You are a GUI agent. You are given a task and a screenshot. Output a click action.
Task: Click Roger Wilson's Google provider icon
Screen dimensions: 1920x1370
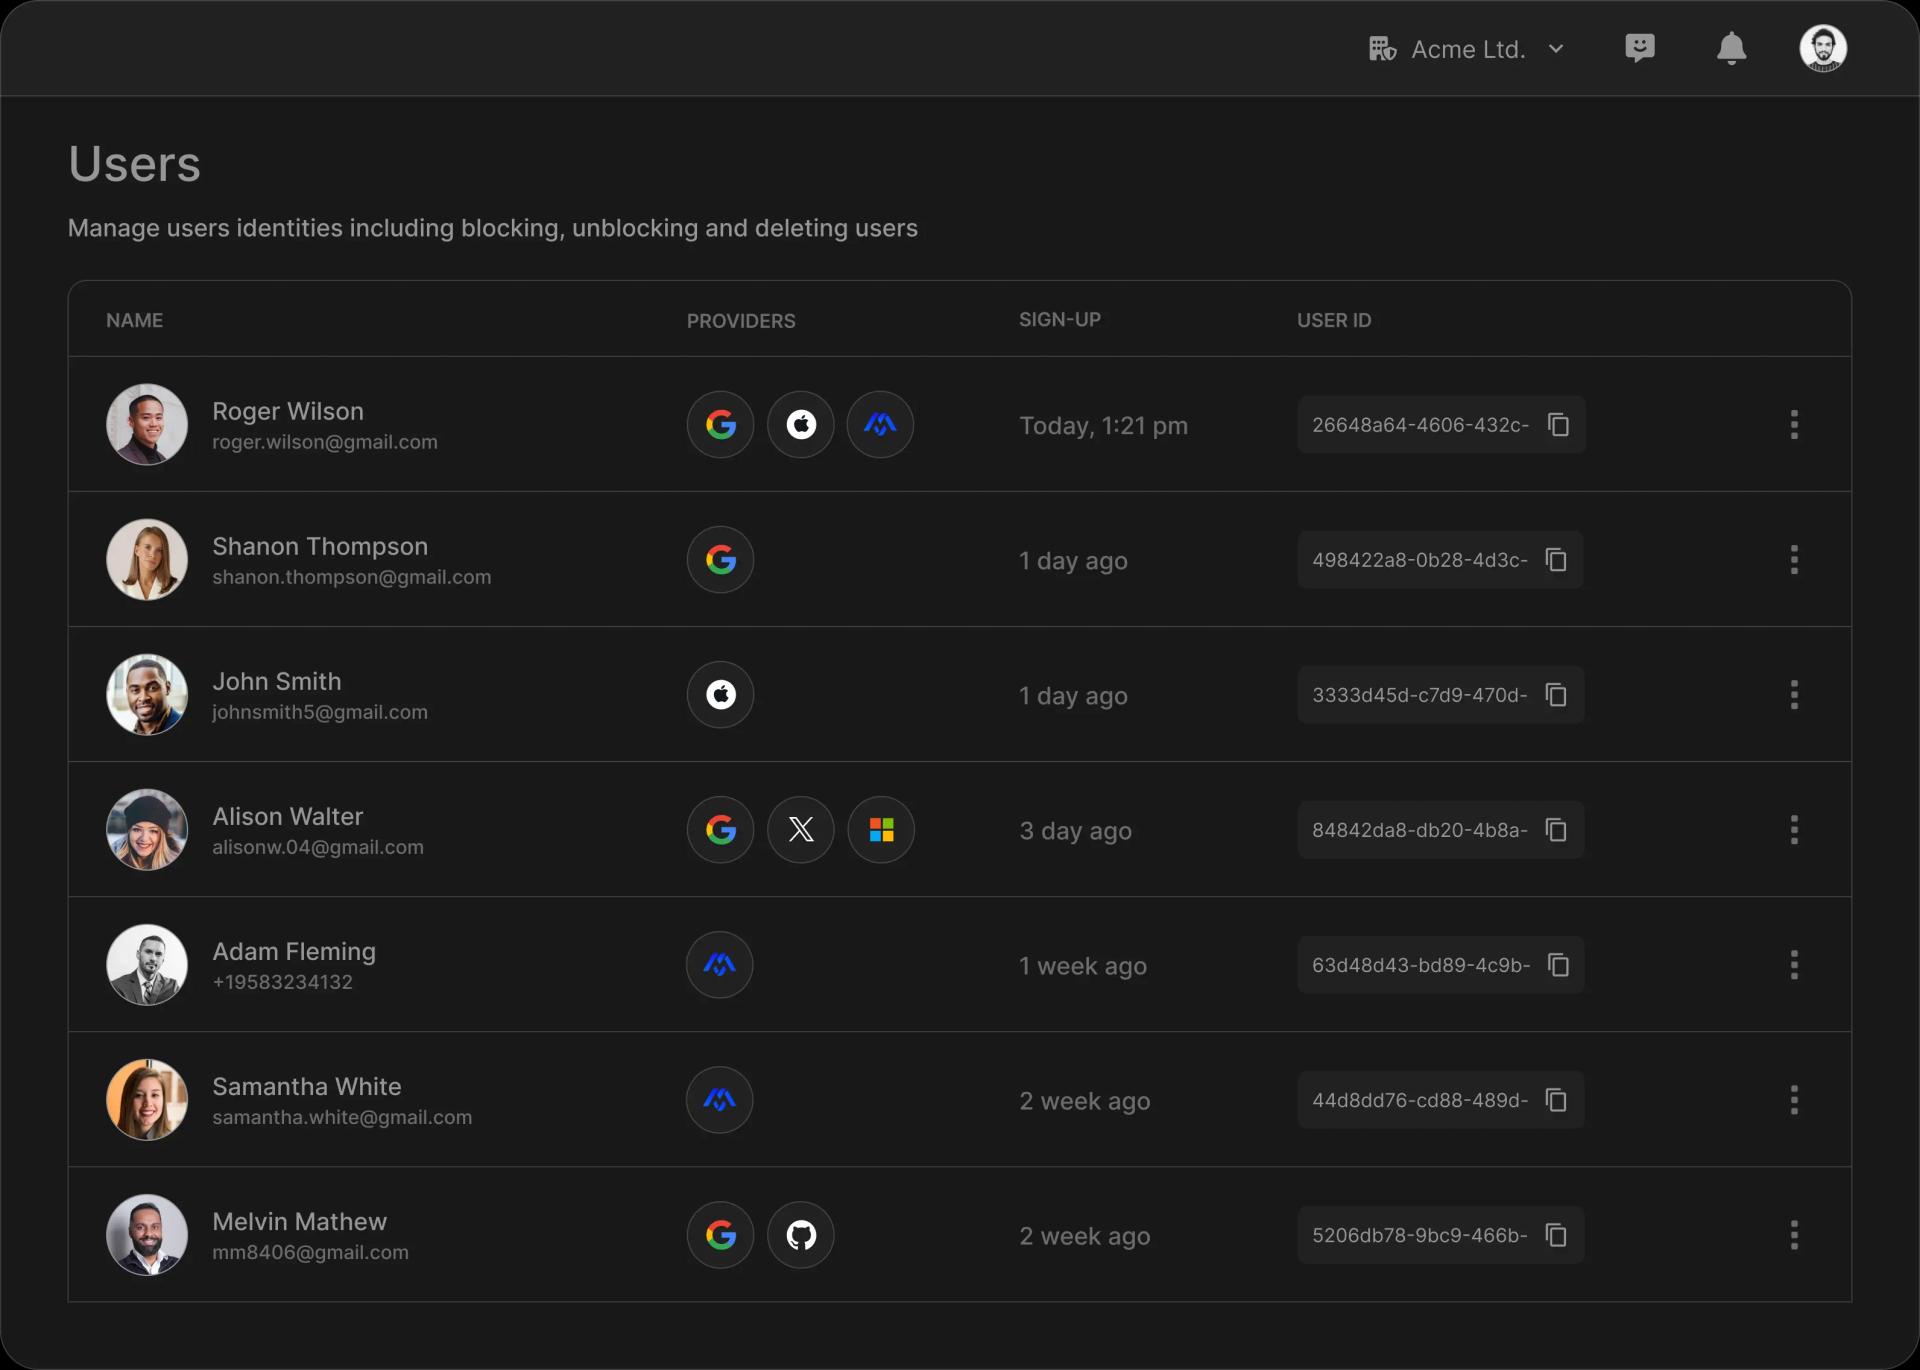pos(720,424)
